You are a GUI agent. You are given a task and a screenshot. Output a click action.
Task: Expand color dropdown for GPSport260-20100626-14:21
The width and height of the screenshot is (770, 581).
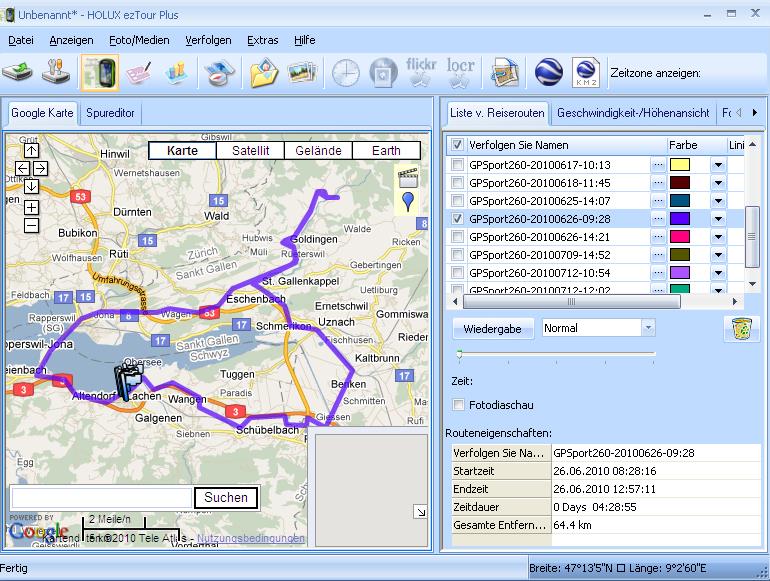[x=717, y=237]
